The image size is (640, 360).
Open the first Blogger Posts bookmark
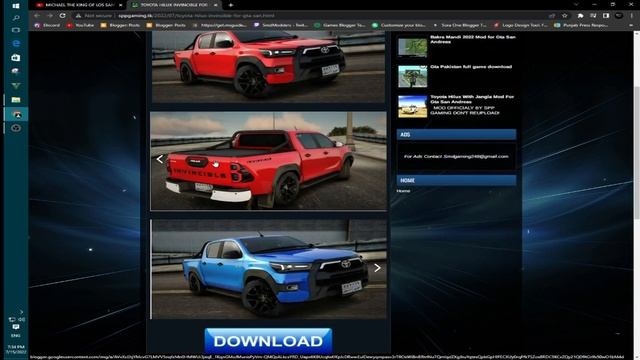point(120,25)
